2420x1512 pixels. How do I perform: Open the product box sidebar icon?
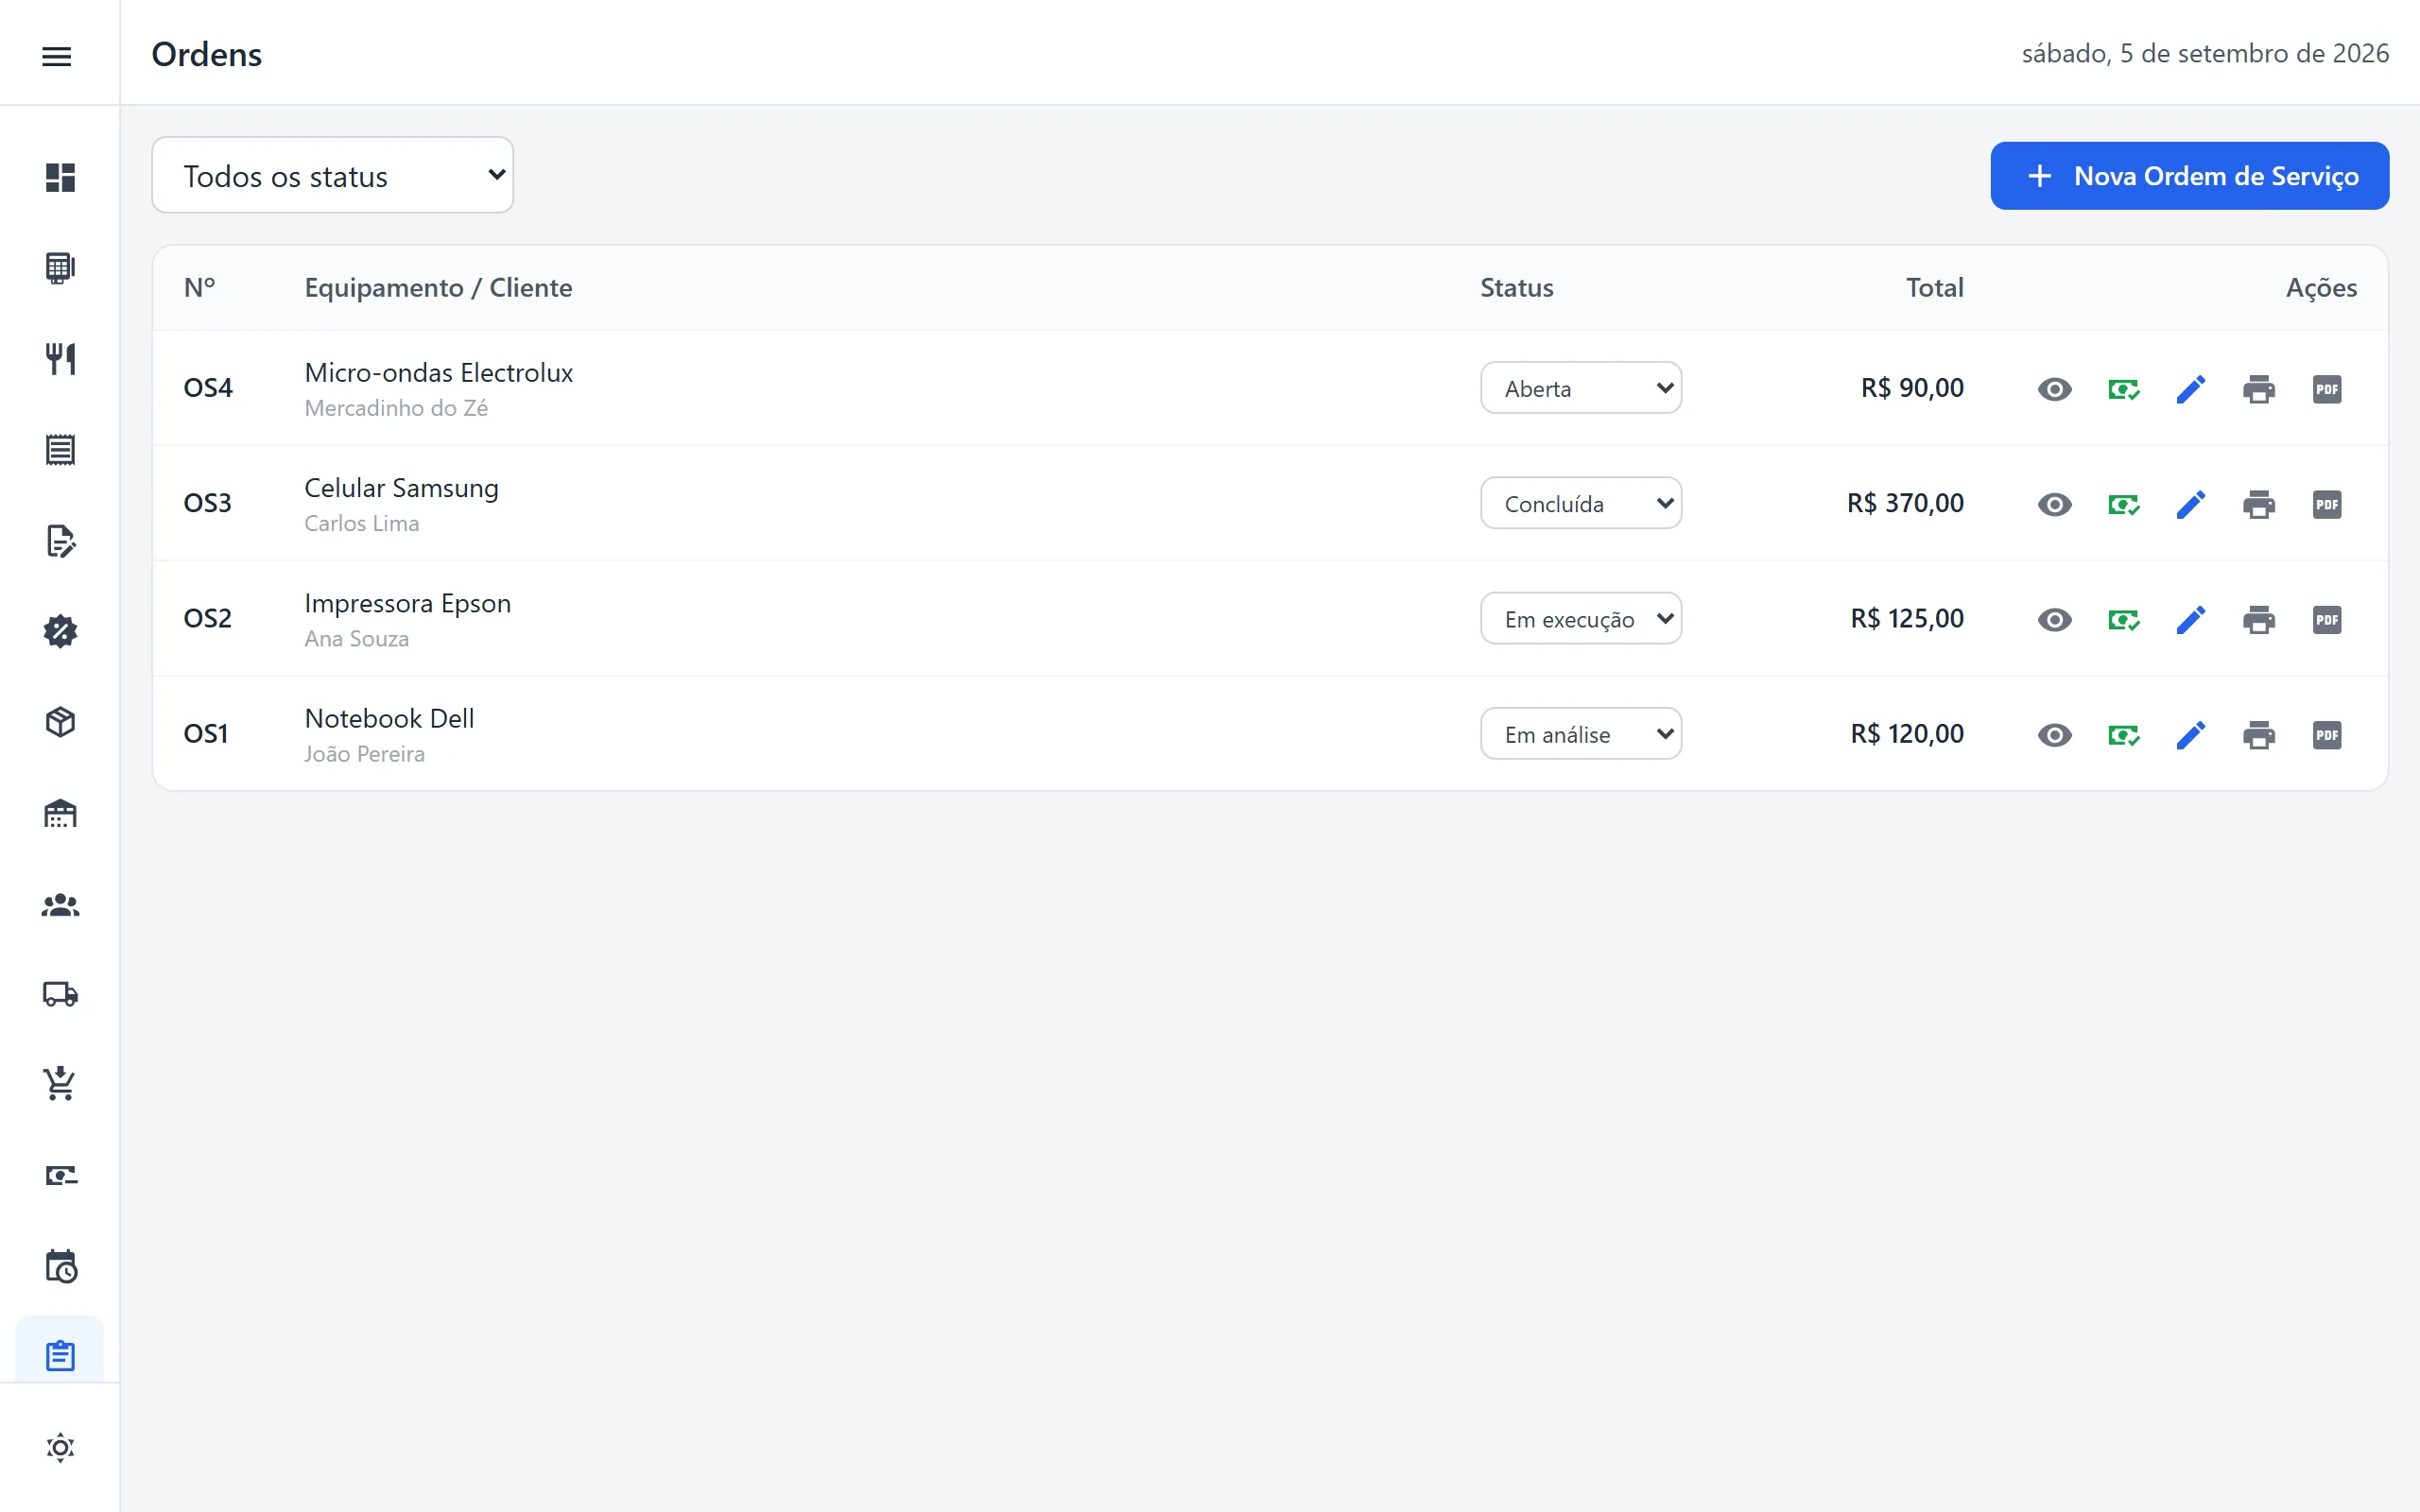[60, 722]
